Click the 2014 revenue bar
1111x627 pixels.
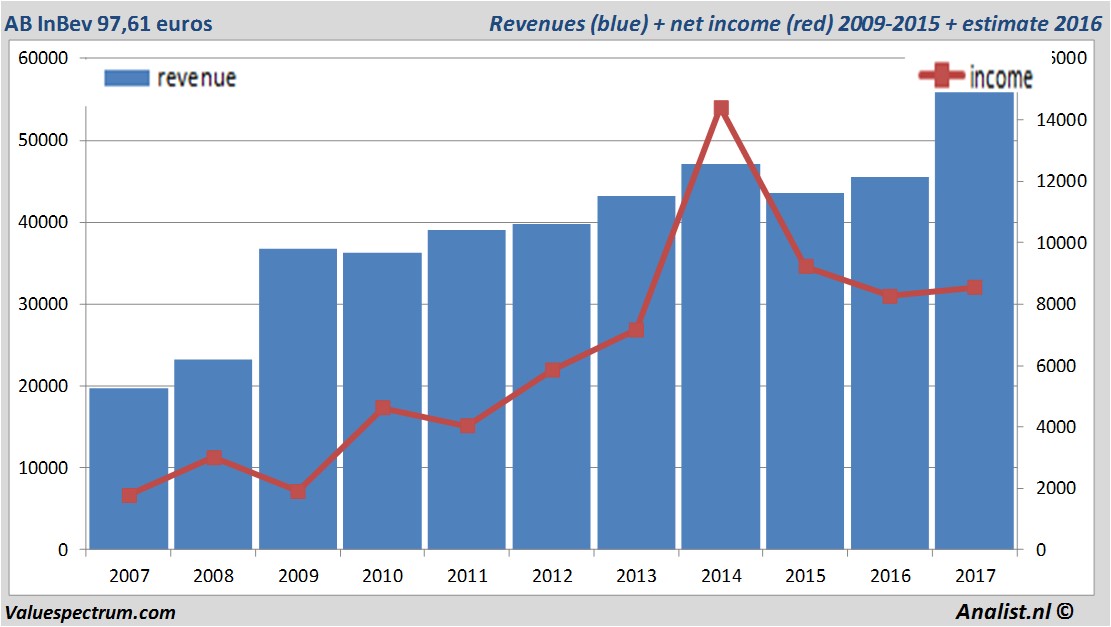721,356
